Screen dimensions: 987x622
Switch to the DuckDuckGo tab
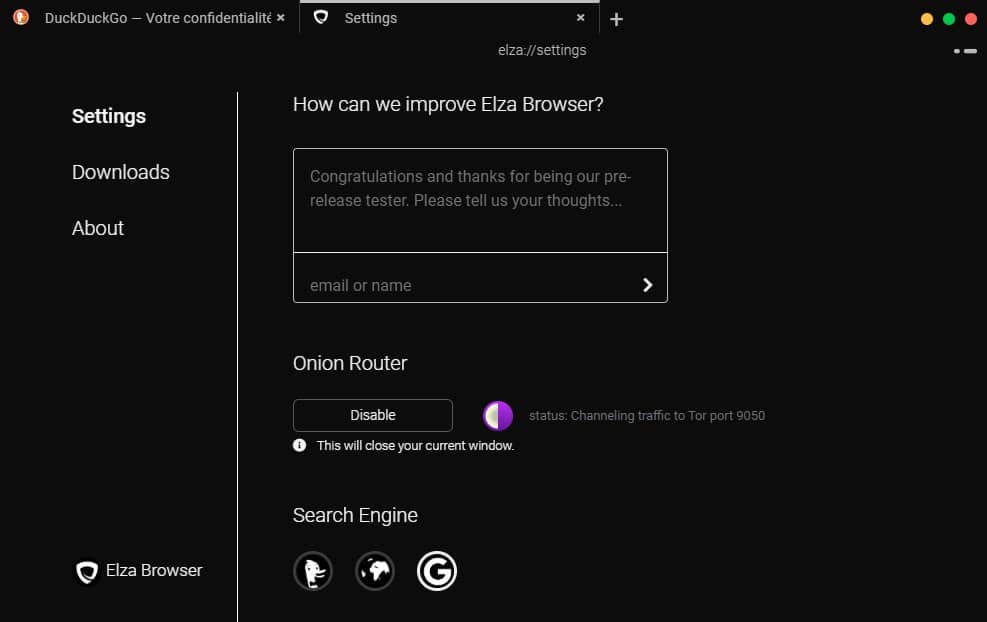[150, 18]
